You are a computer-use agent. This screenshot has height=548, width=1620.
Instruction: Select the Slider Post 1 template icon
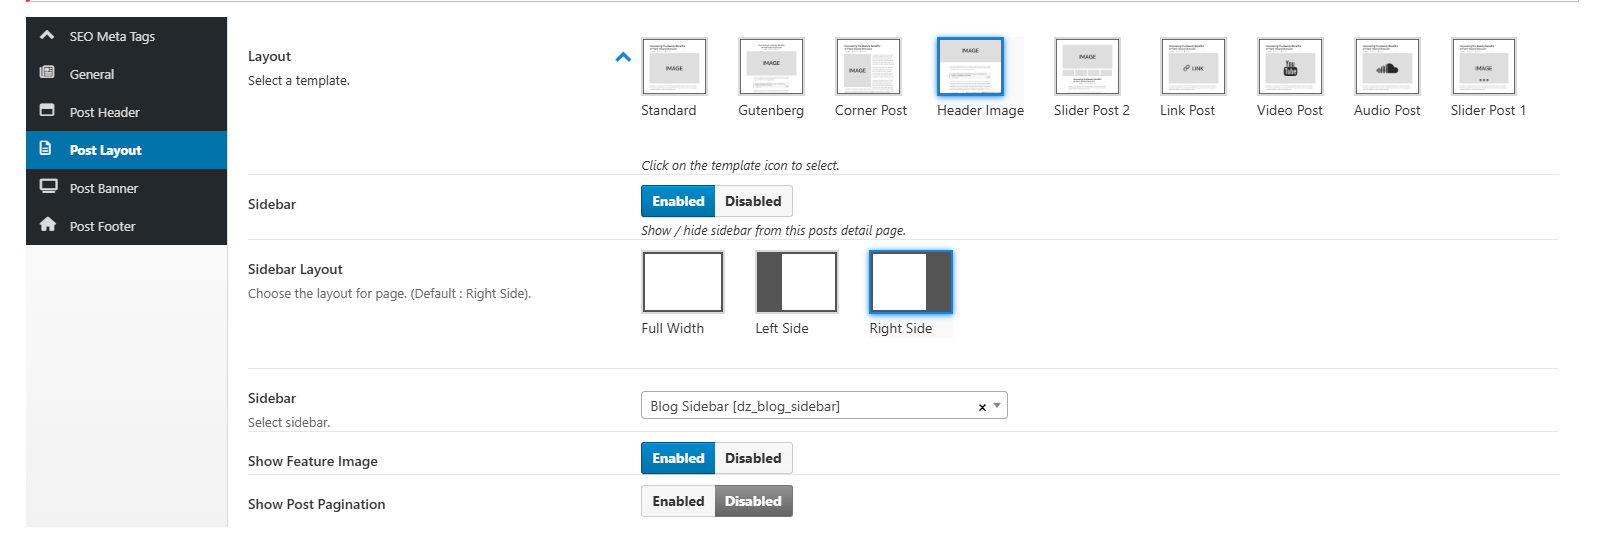(1483, 66)
